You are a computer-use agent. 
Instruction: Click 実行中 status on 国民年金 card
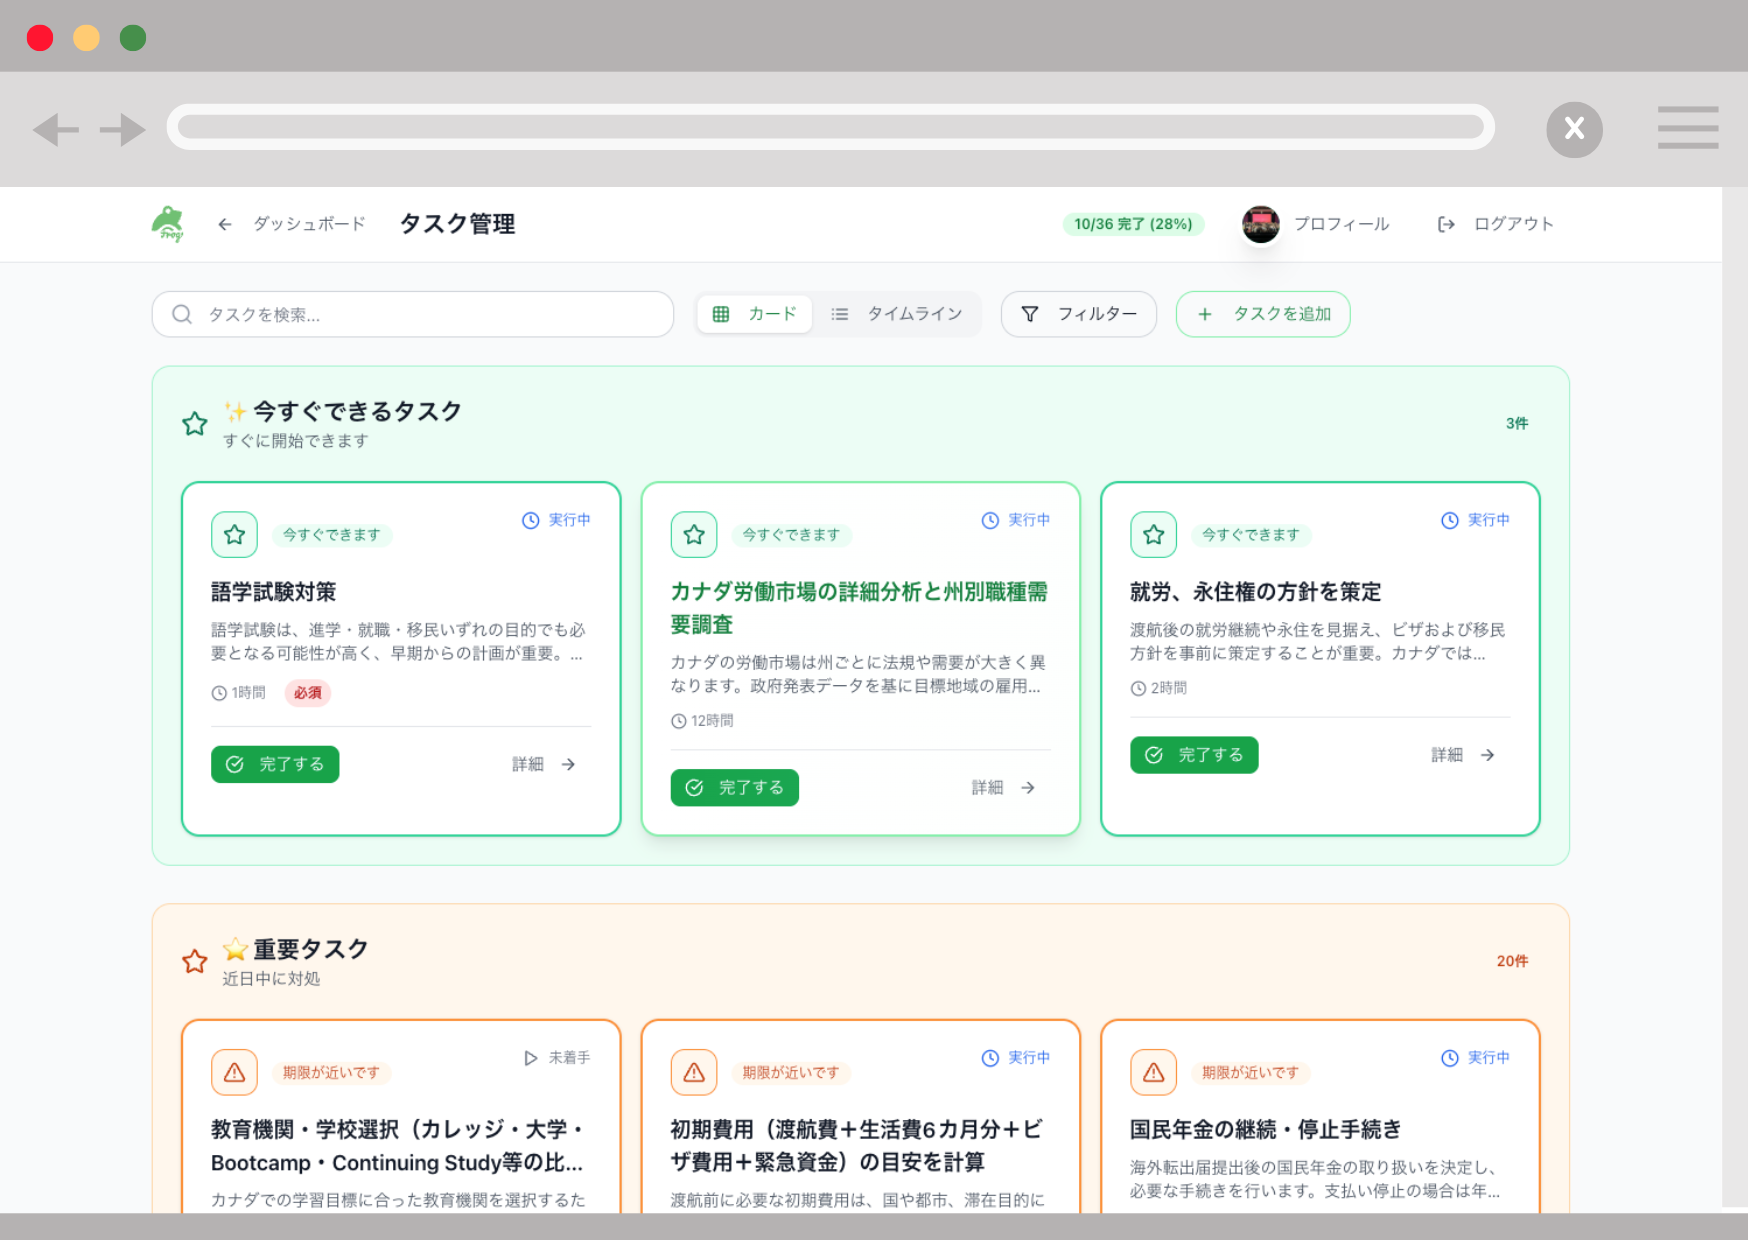tap(1475, 1058)
